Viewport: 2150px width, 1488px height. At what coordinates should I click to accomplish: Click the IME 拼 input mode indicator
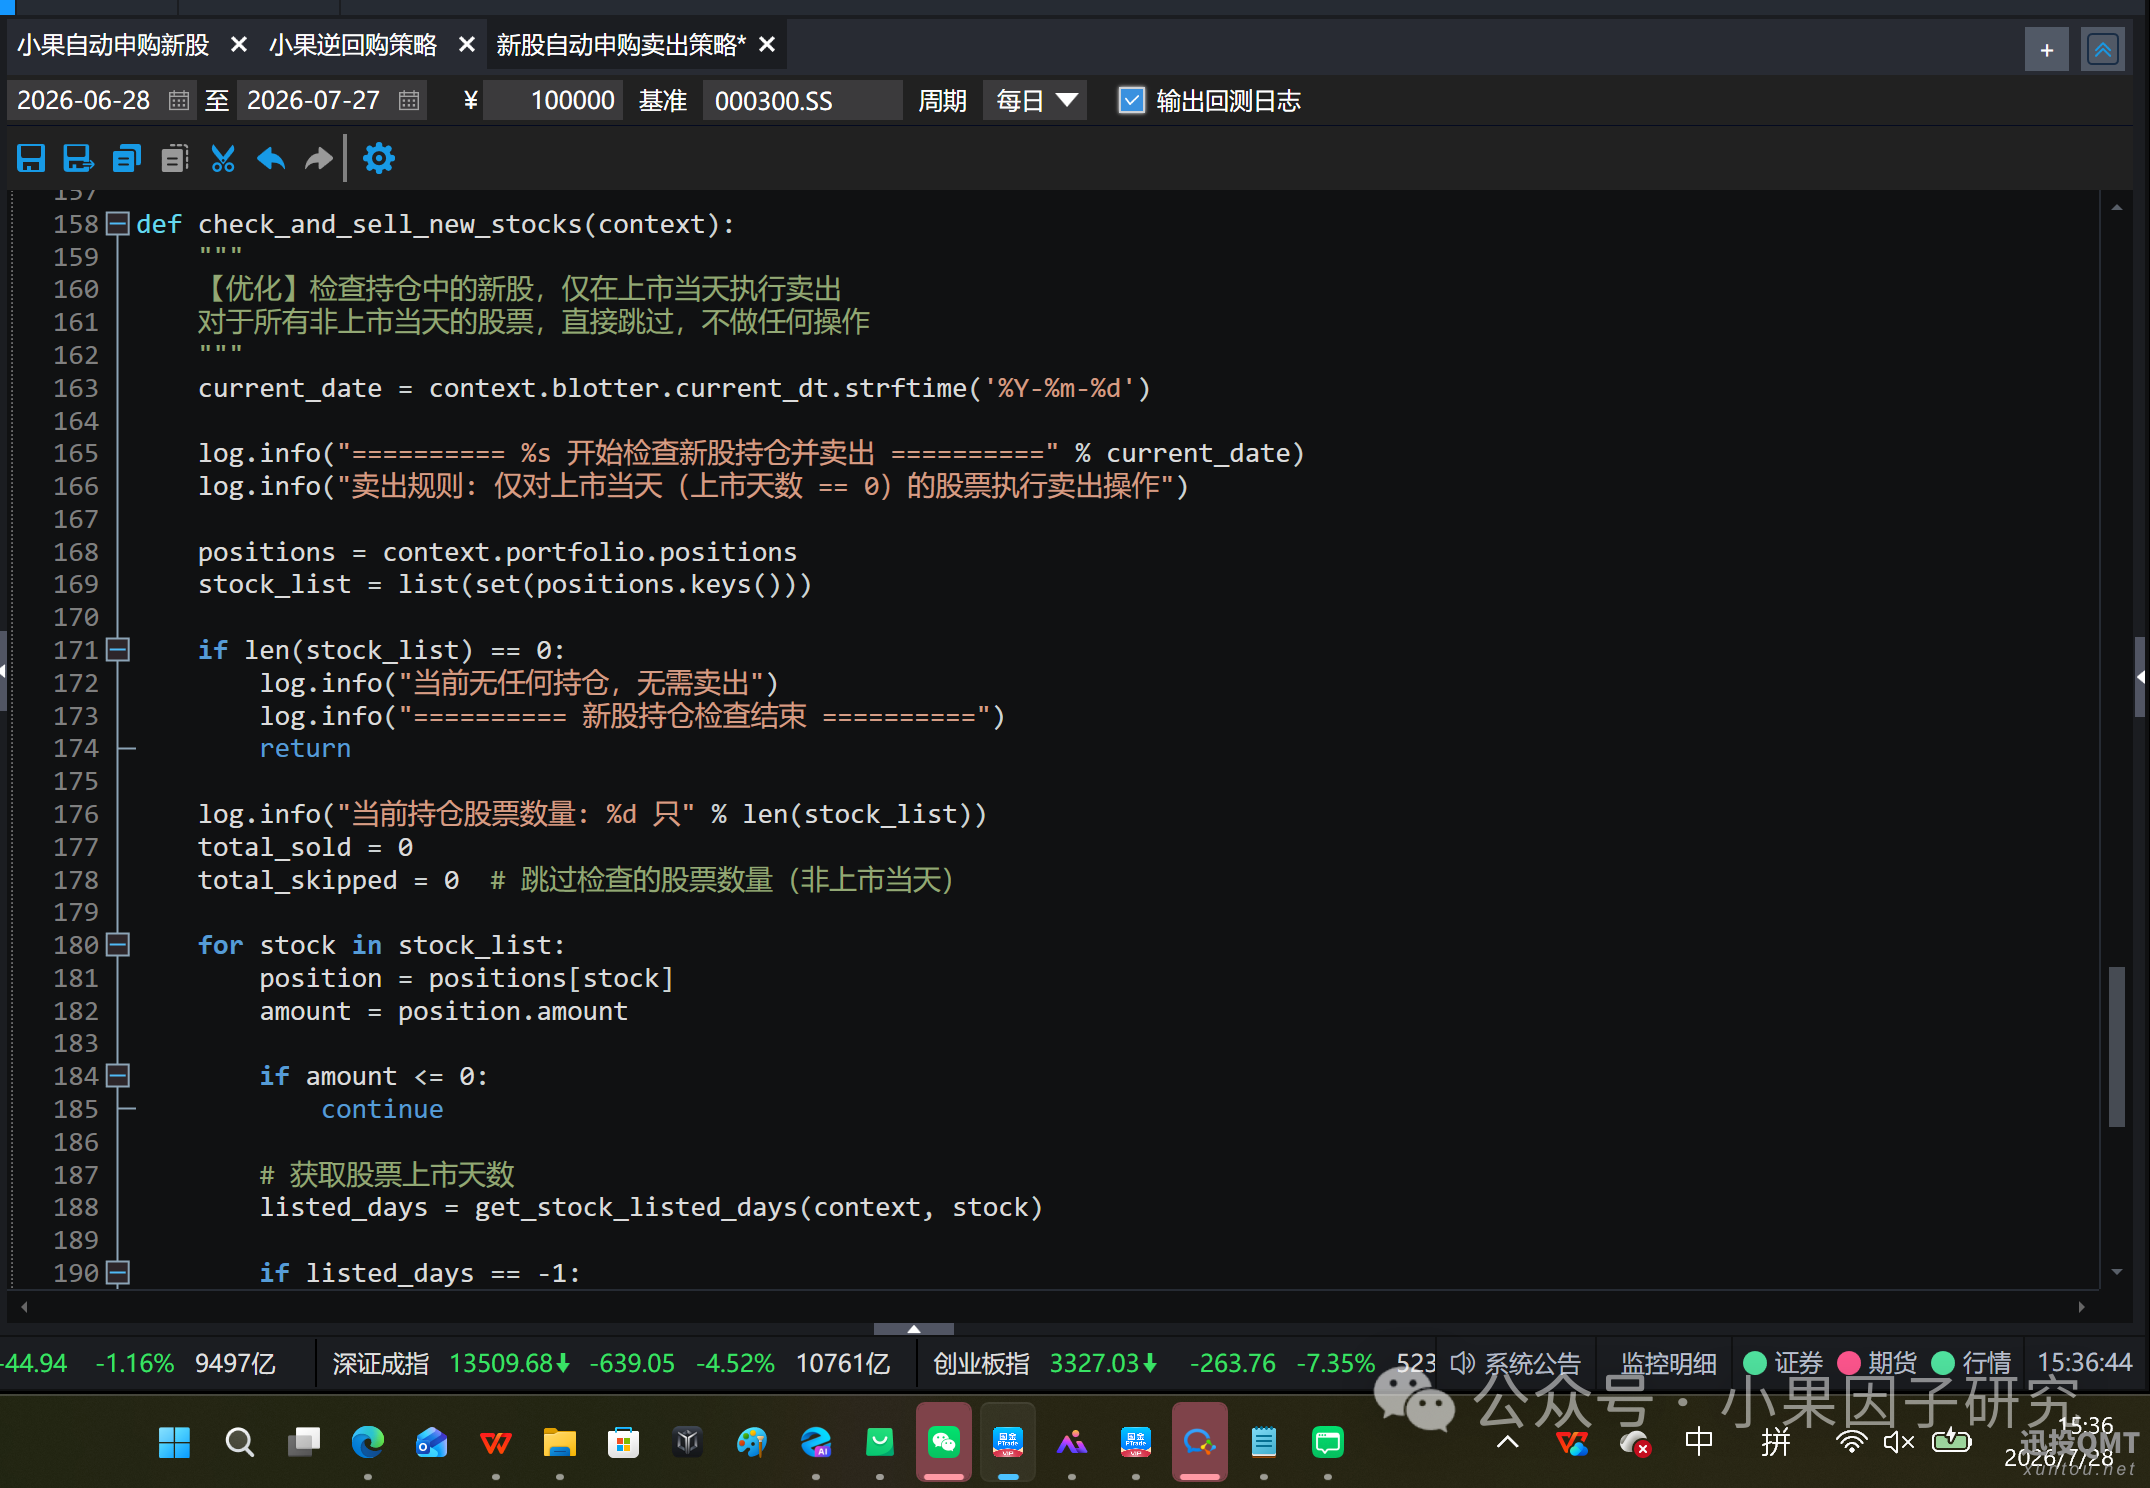coord(1776,1442)
